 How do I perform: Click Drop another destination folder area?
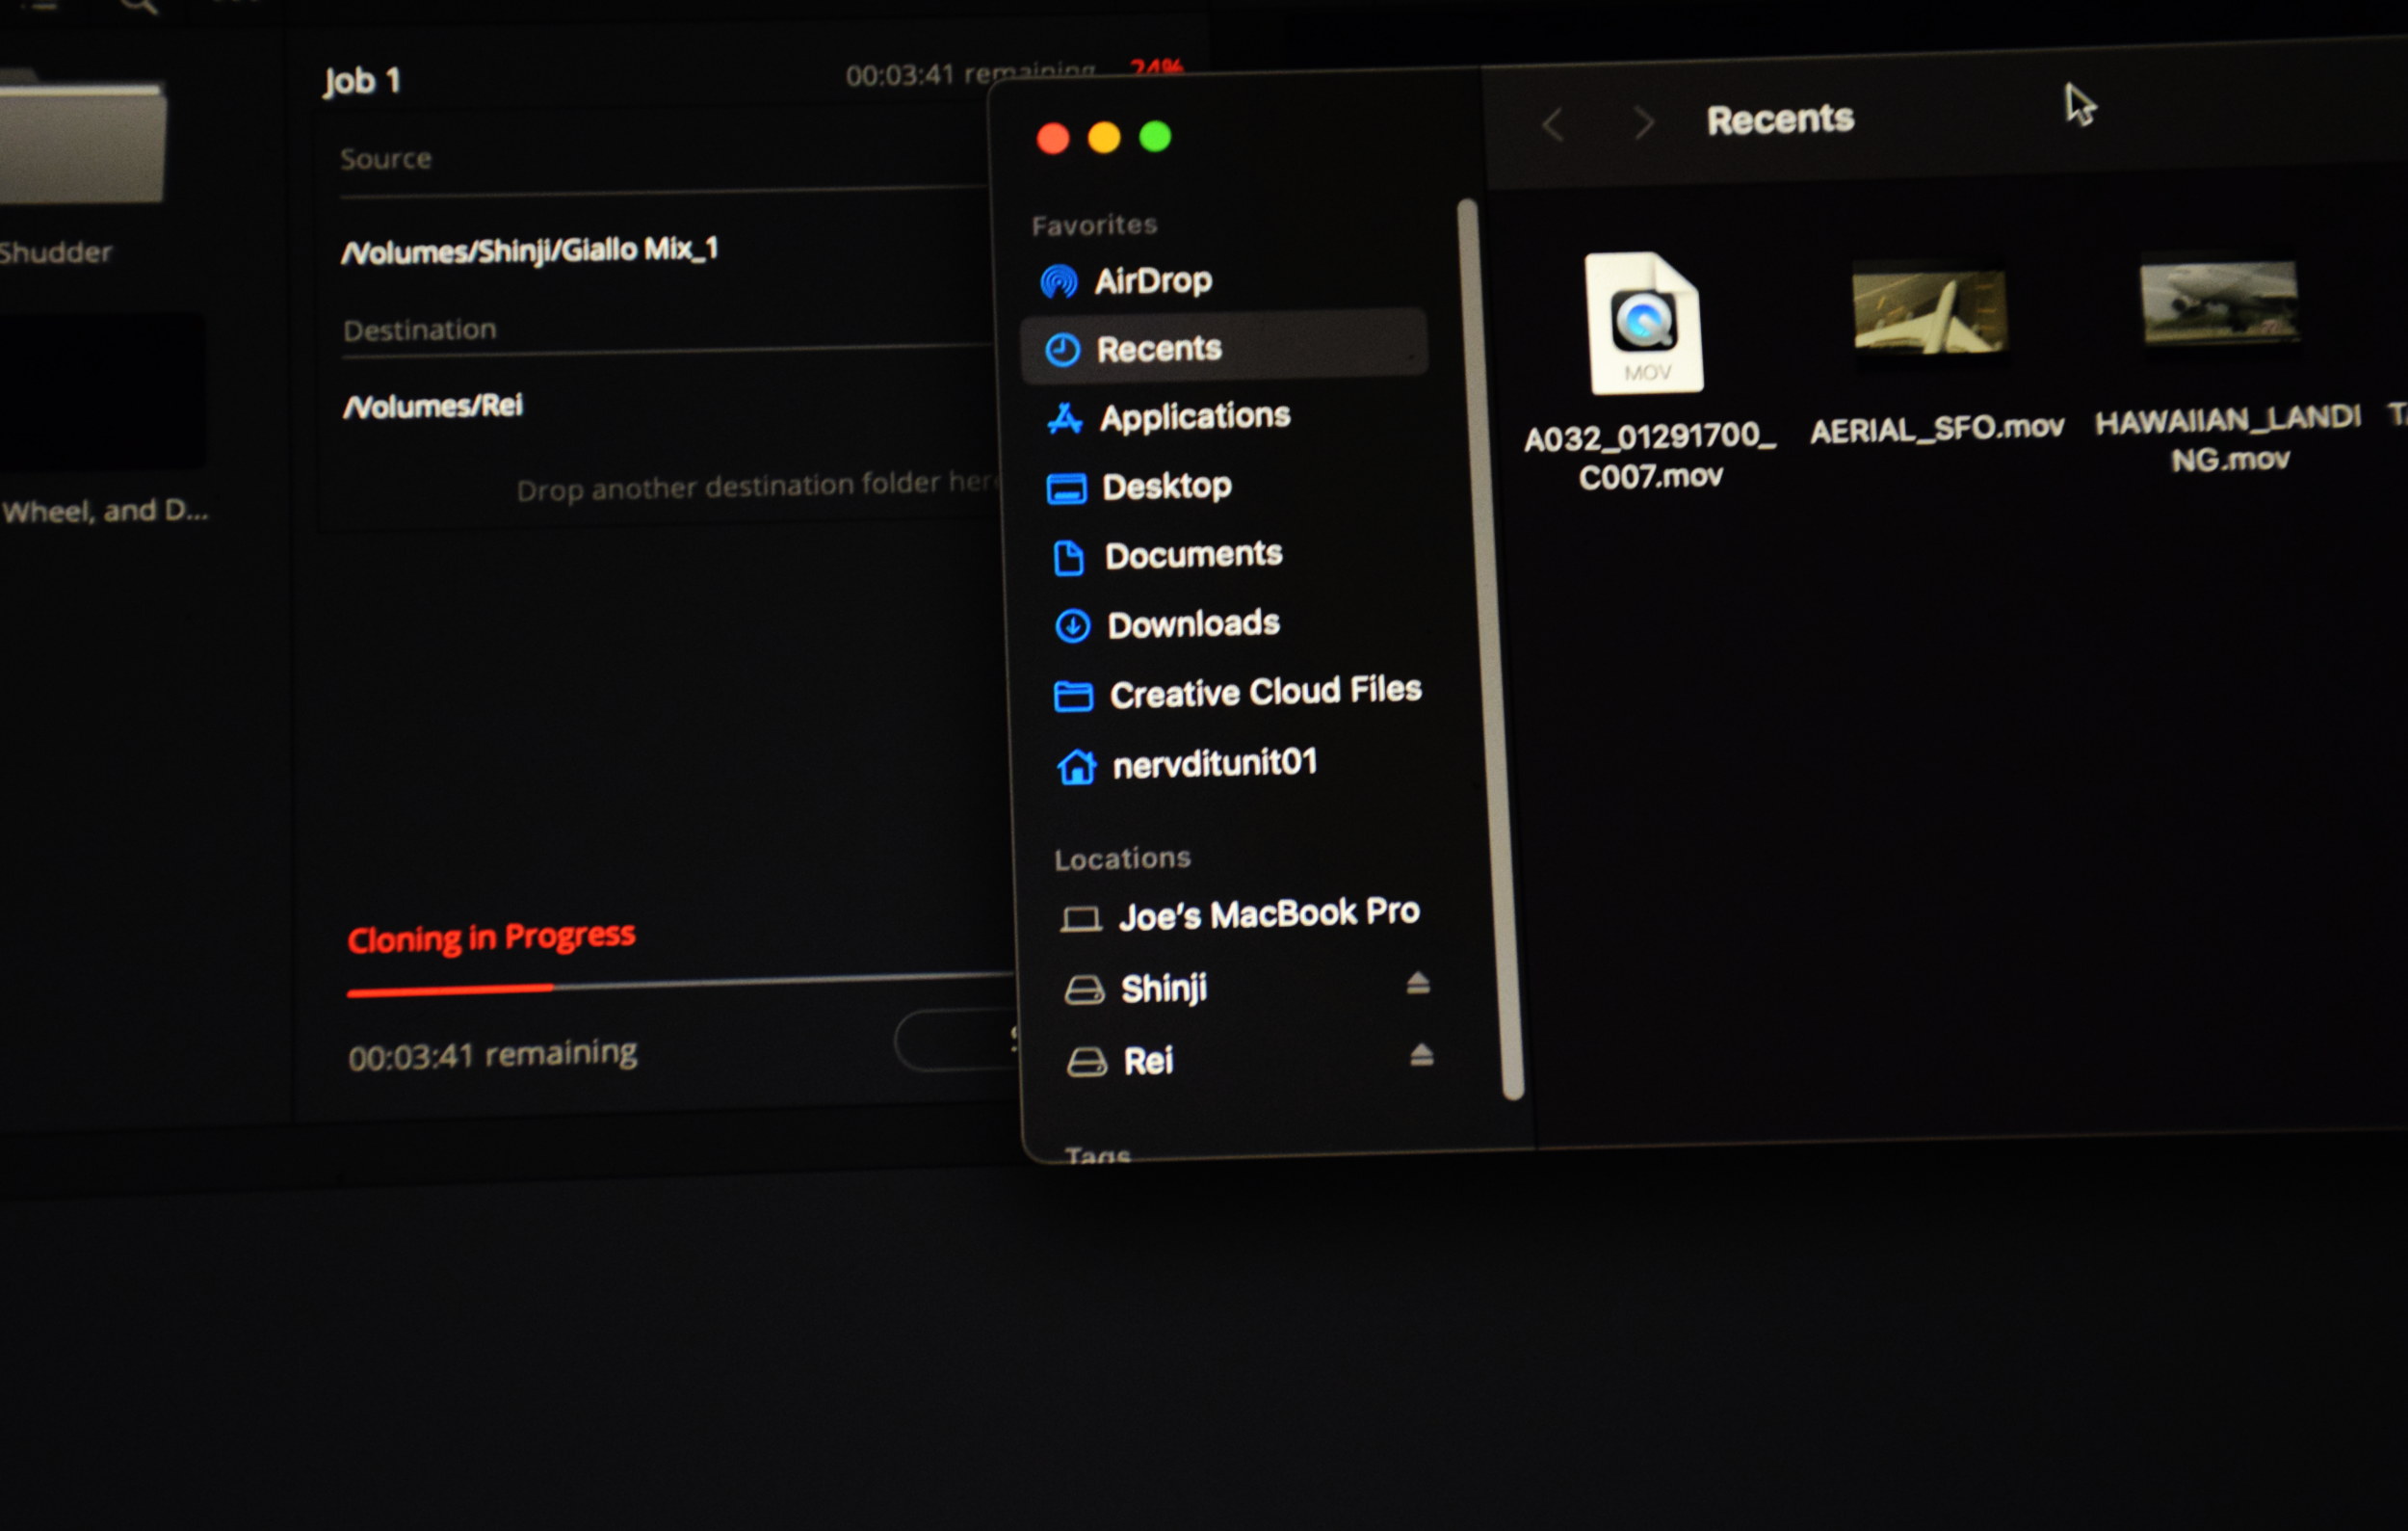(x=756, y=486)
